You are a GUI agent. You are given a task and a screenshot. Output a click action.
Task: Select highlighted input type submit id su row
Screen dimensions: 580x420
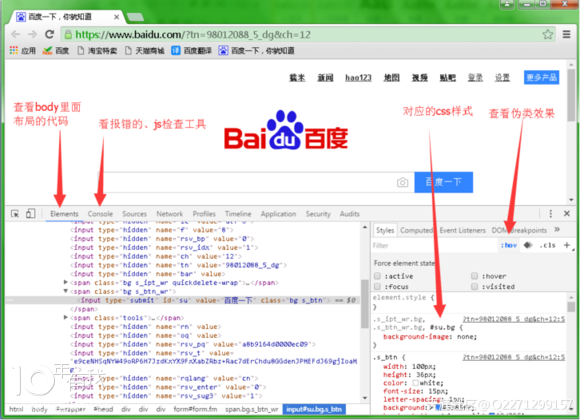click(183, 300)
